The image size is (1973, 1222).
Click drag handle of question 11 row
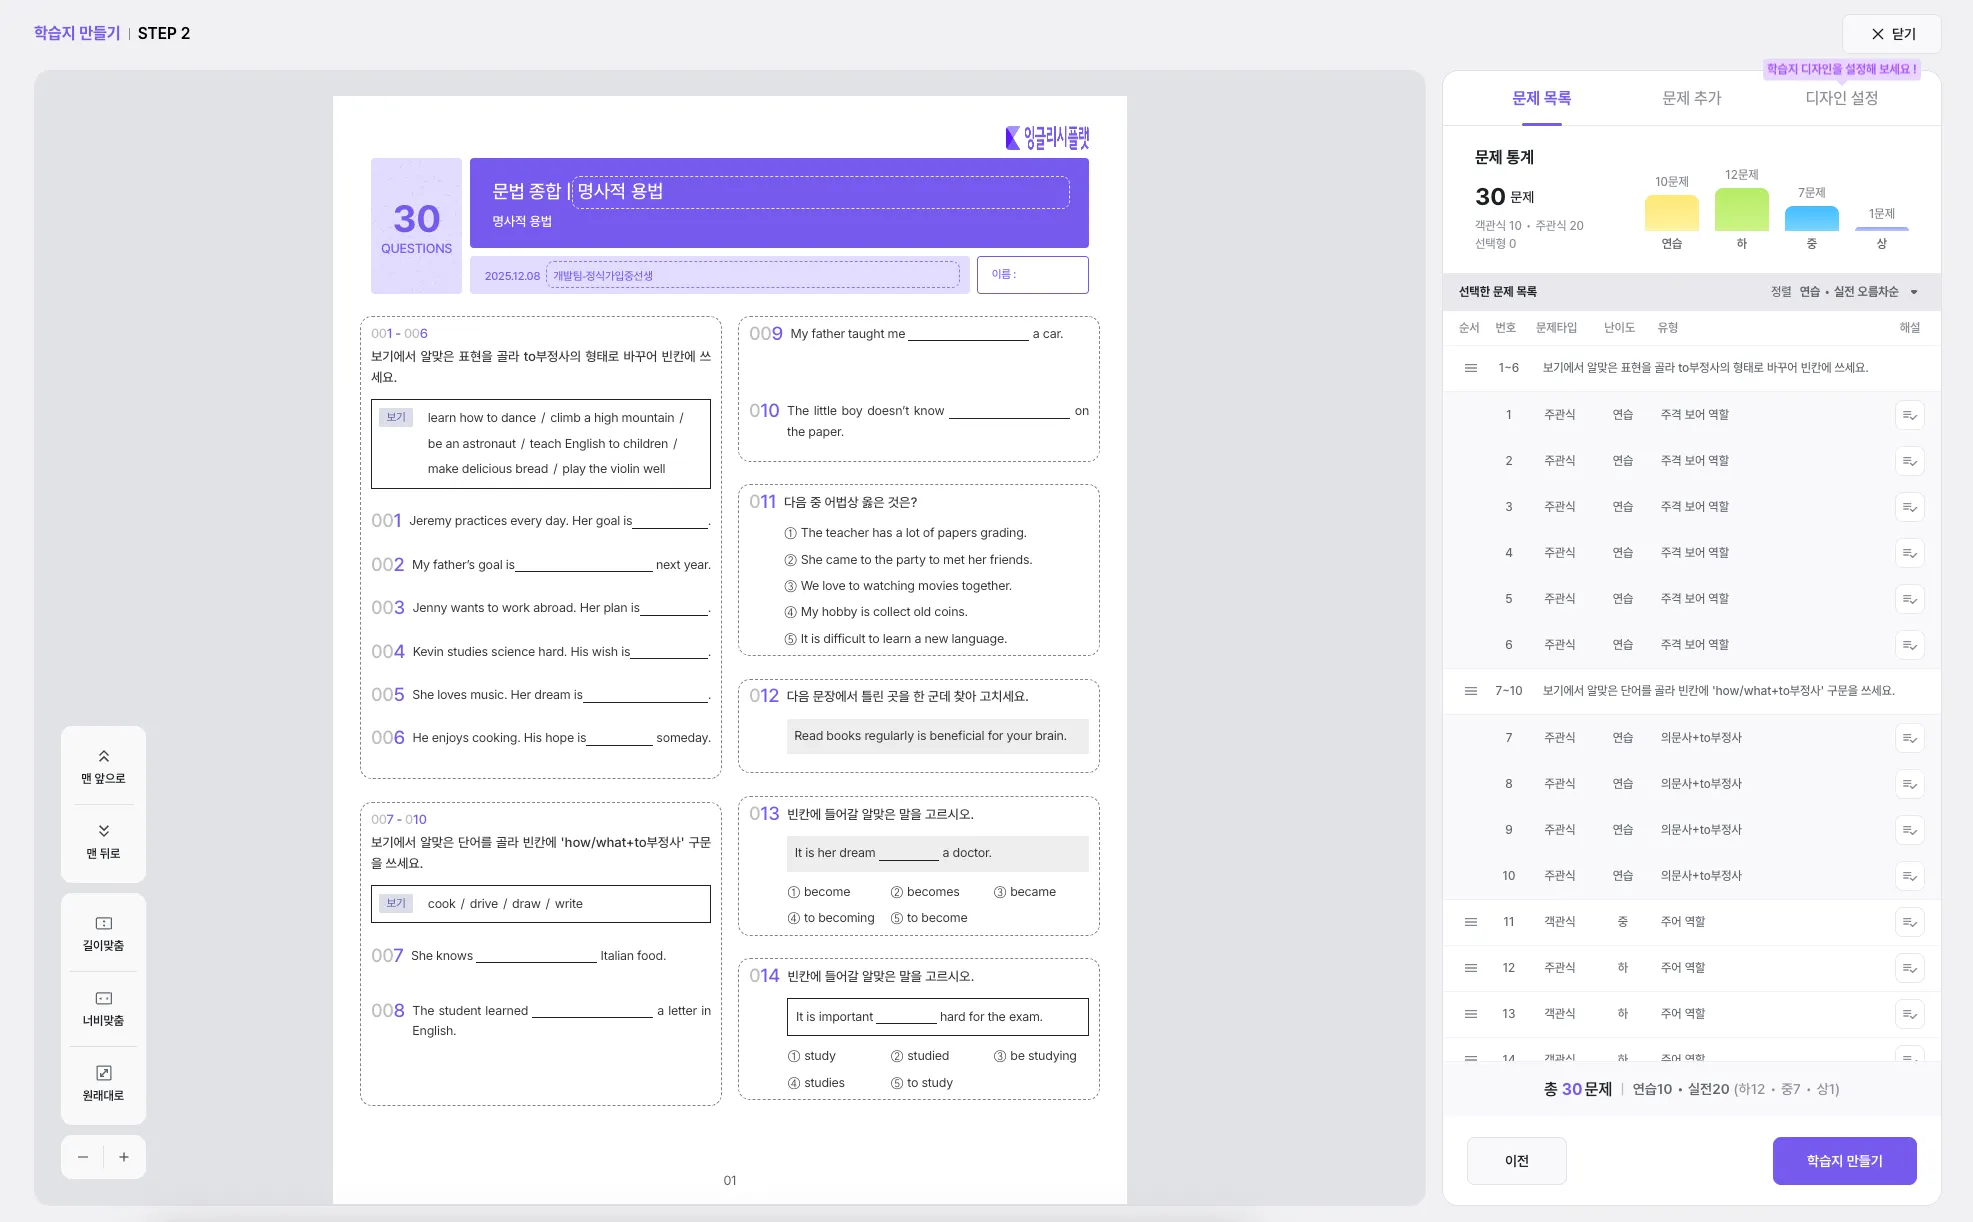point(1470,922)
